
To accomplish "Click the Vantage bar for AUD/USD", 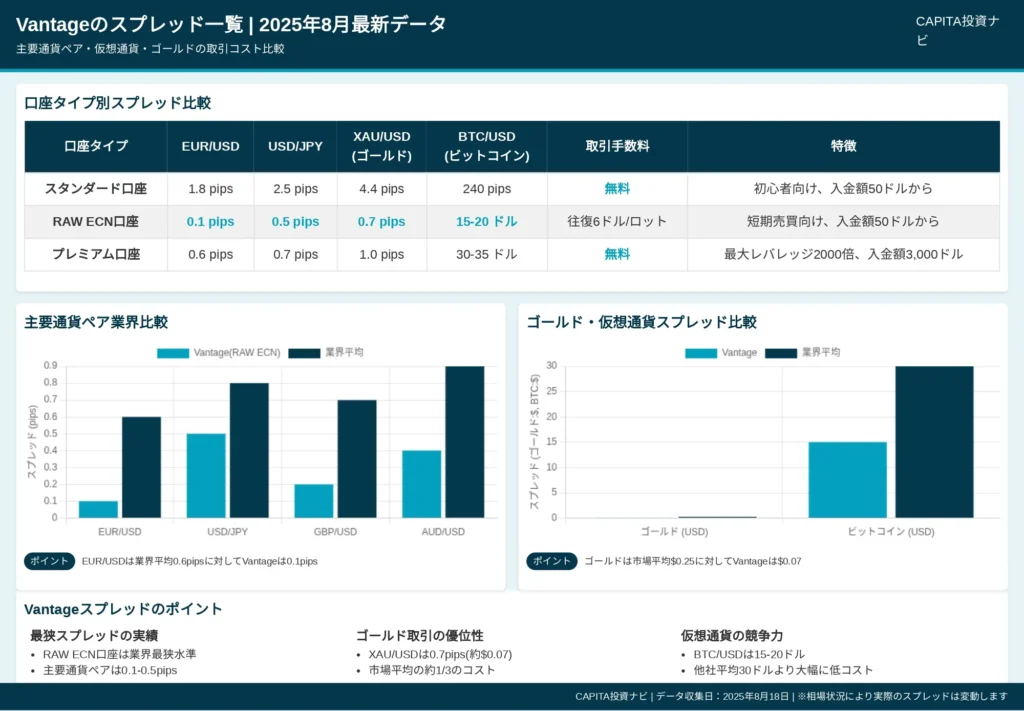I will coord(422,484).
